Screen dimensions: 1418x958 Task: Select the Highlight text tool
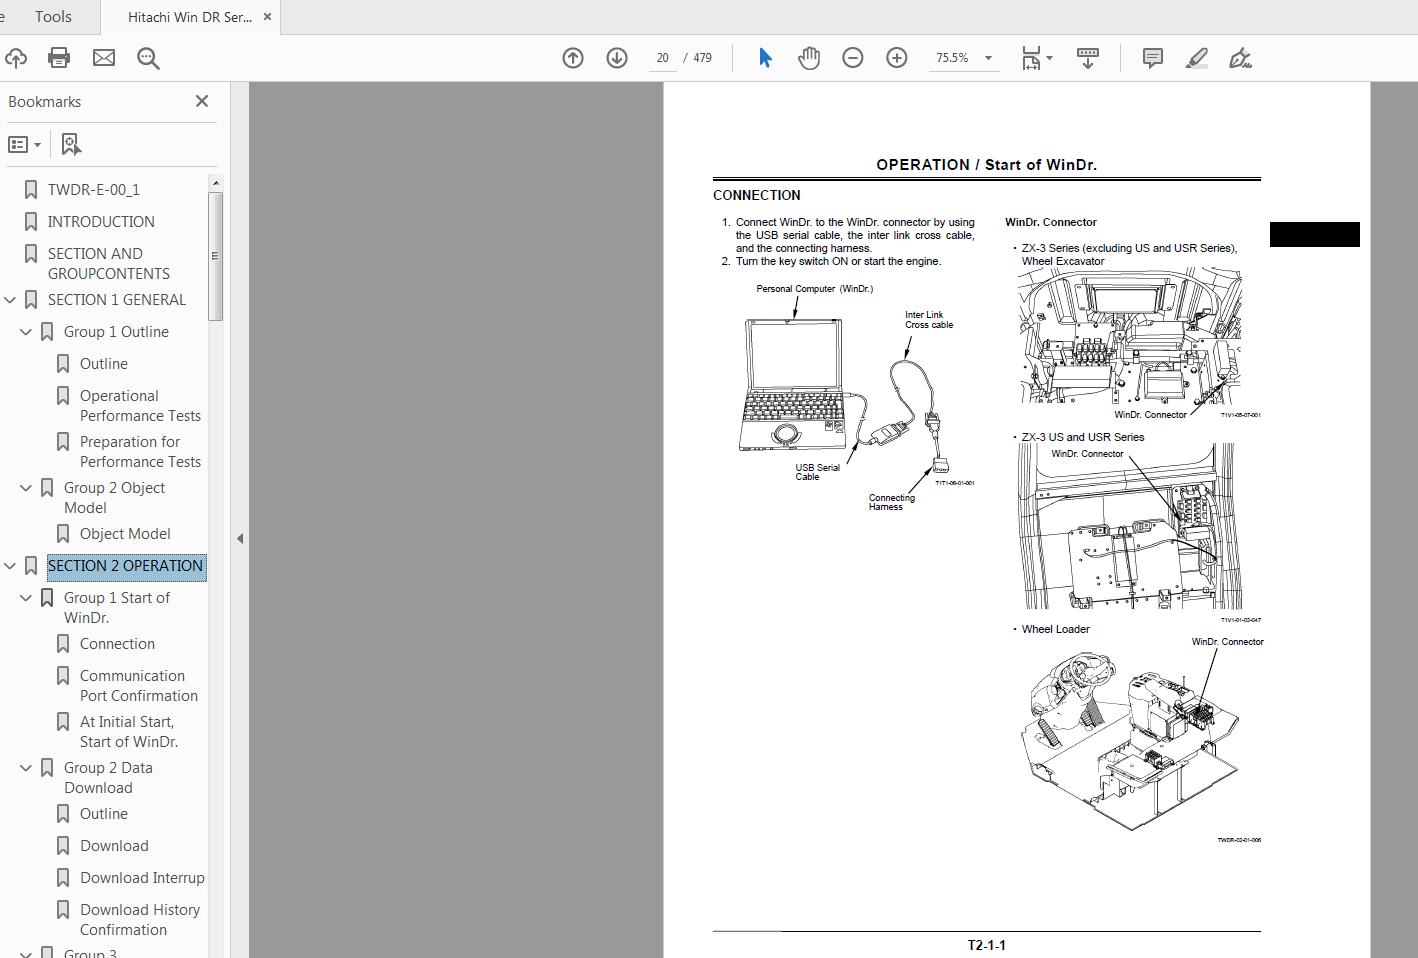tap(1196, 57)
